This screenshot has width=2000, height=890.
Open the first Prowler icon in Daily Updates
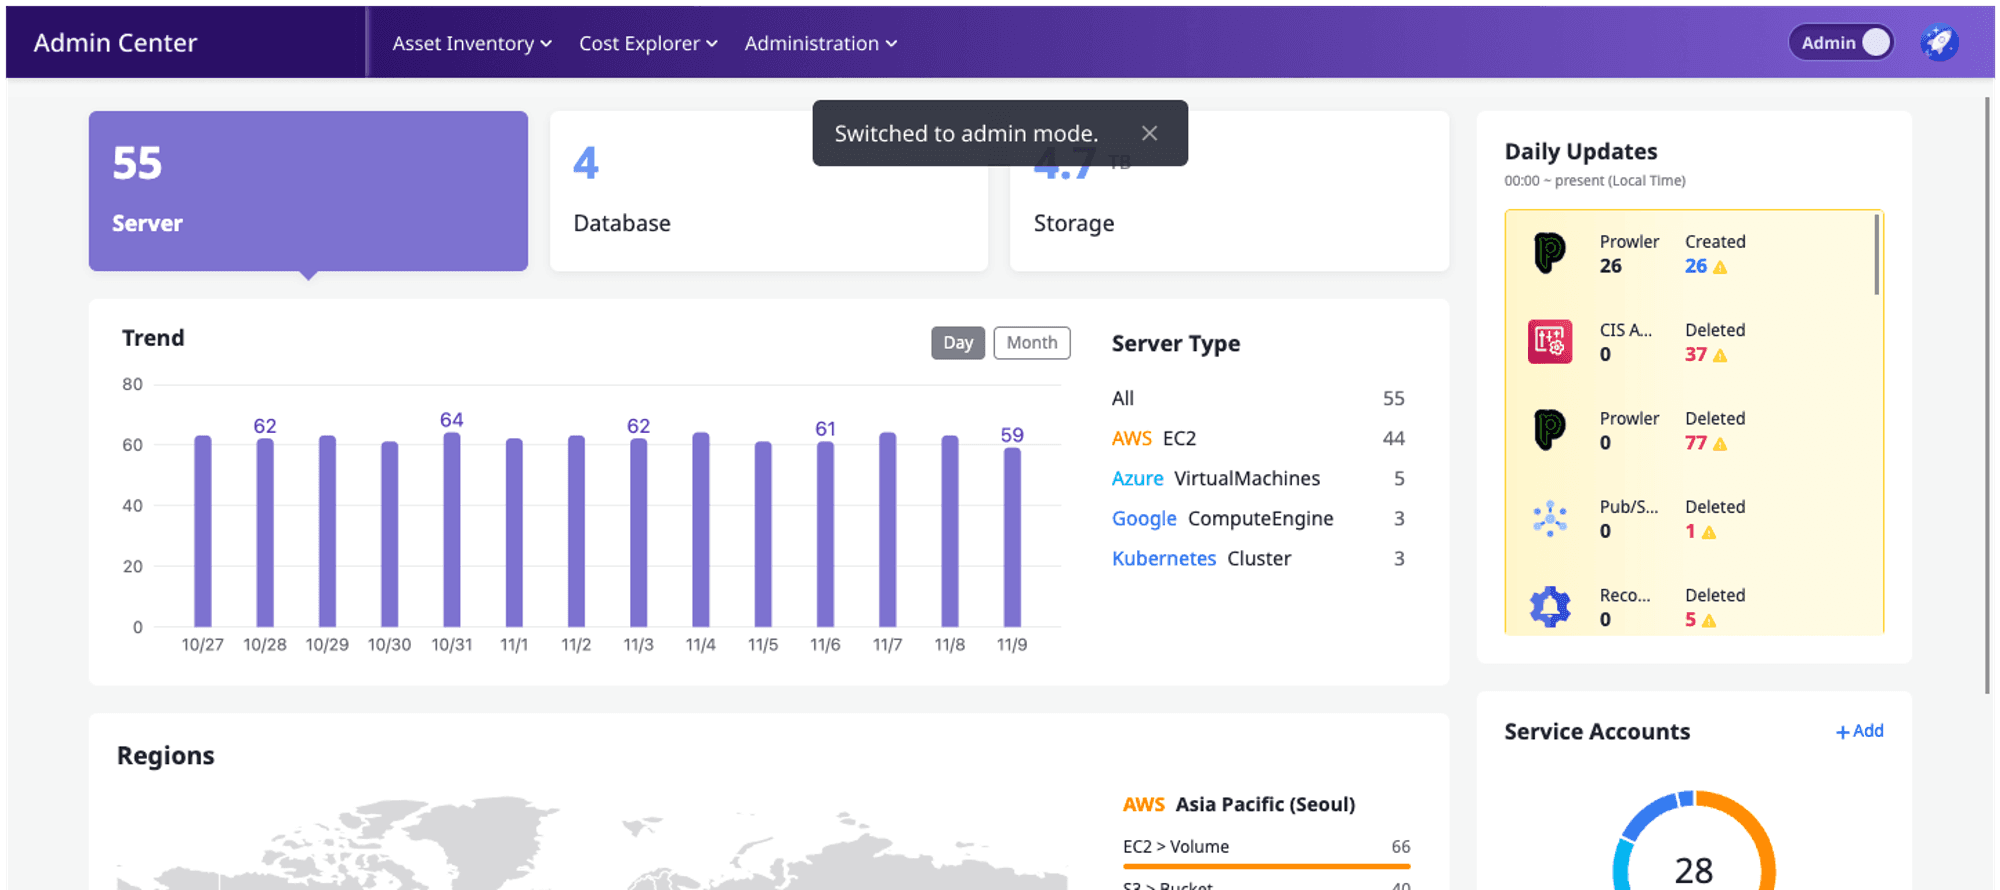(1549, 253)
